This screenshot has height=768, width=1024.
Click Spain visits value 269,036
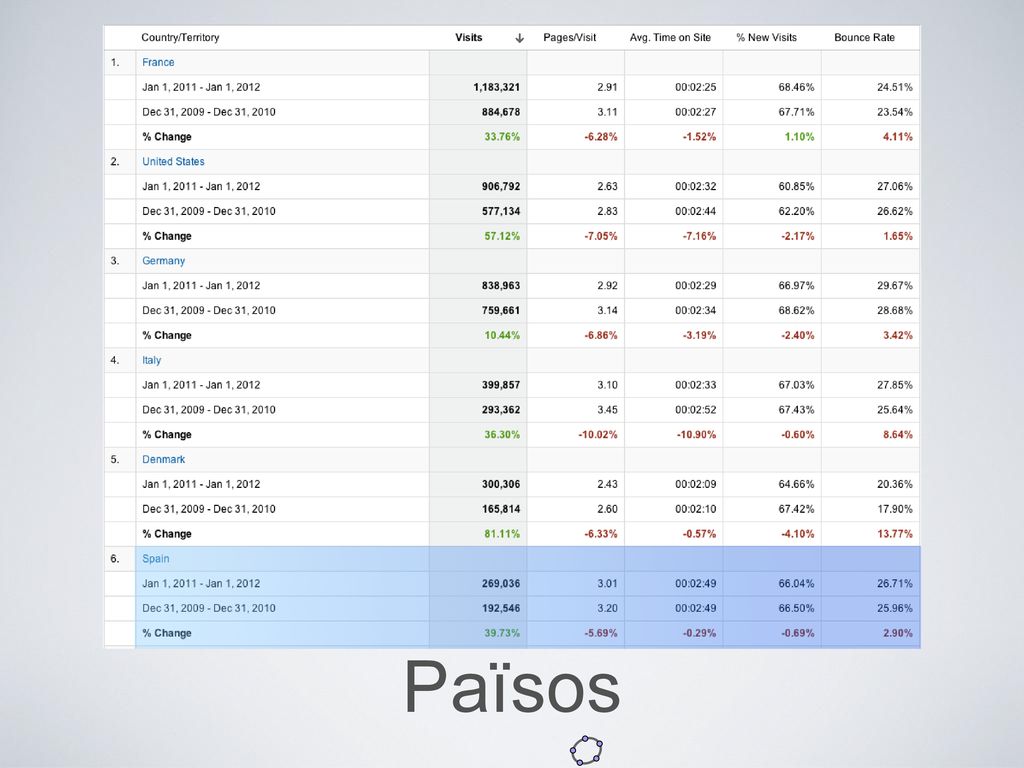click(x=501, y=583)
